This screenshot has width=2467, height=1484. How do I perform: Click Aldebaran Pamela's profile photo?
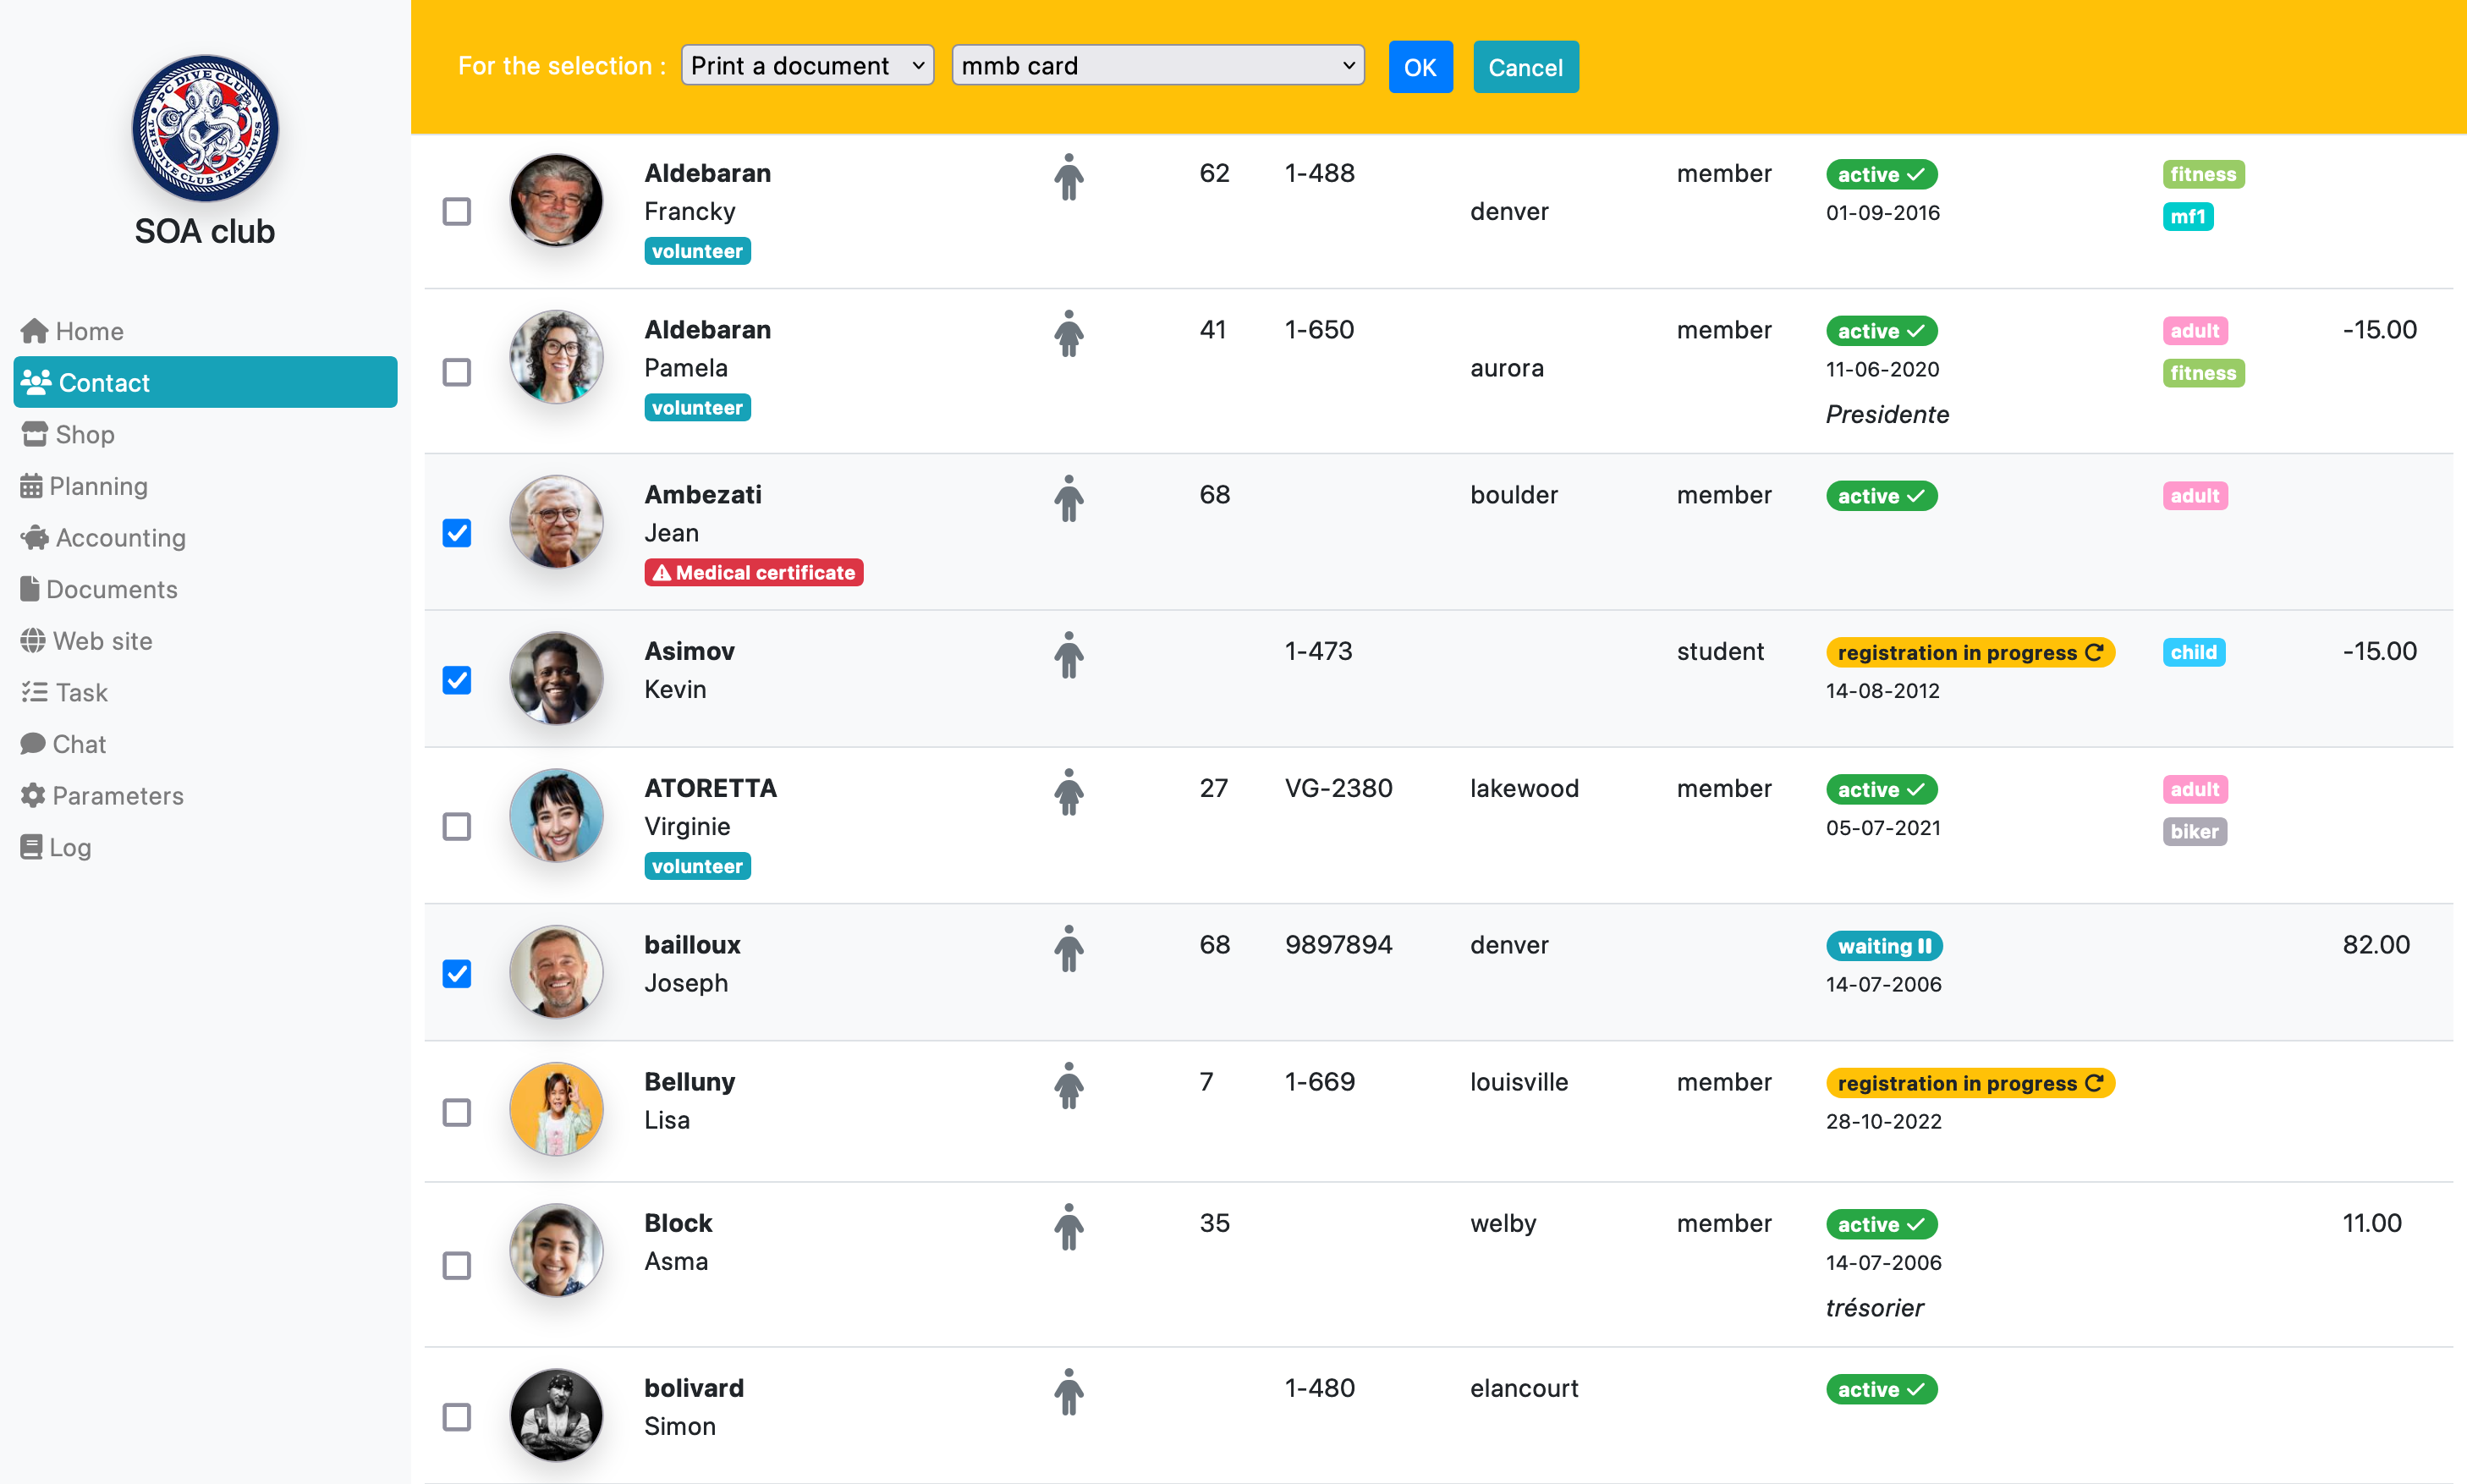pyautogui.click(x=556, y=357)
